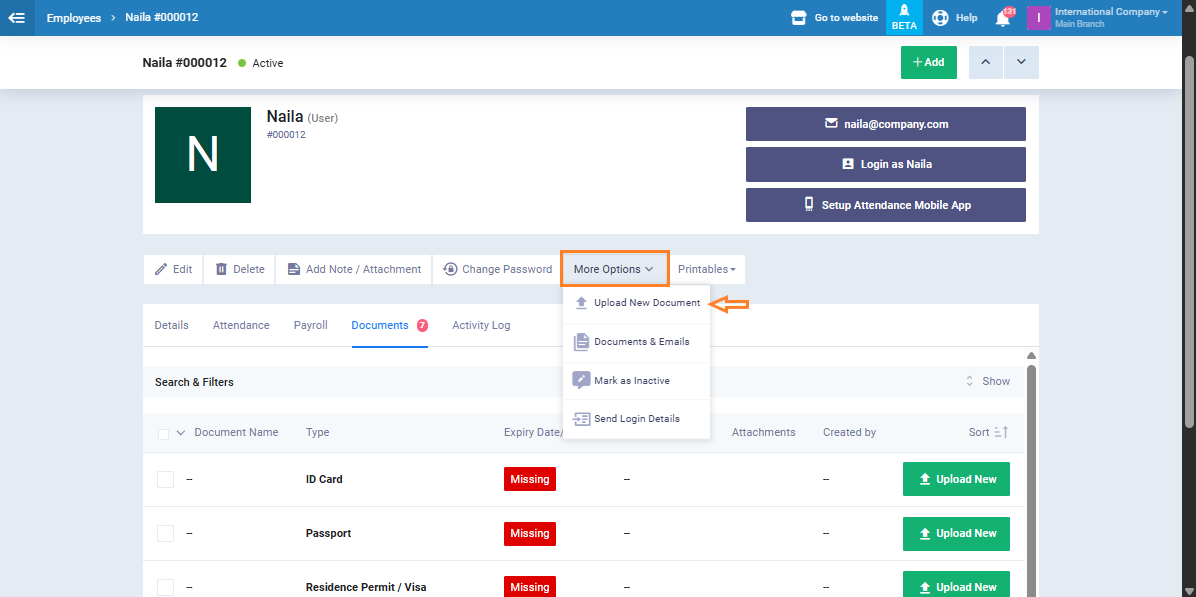Expand the More Options dropdown
The width and height of the screenshot is (1196, 597).
pos(614,269)
